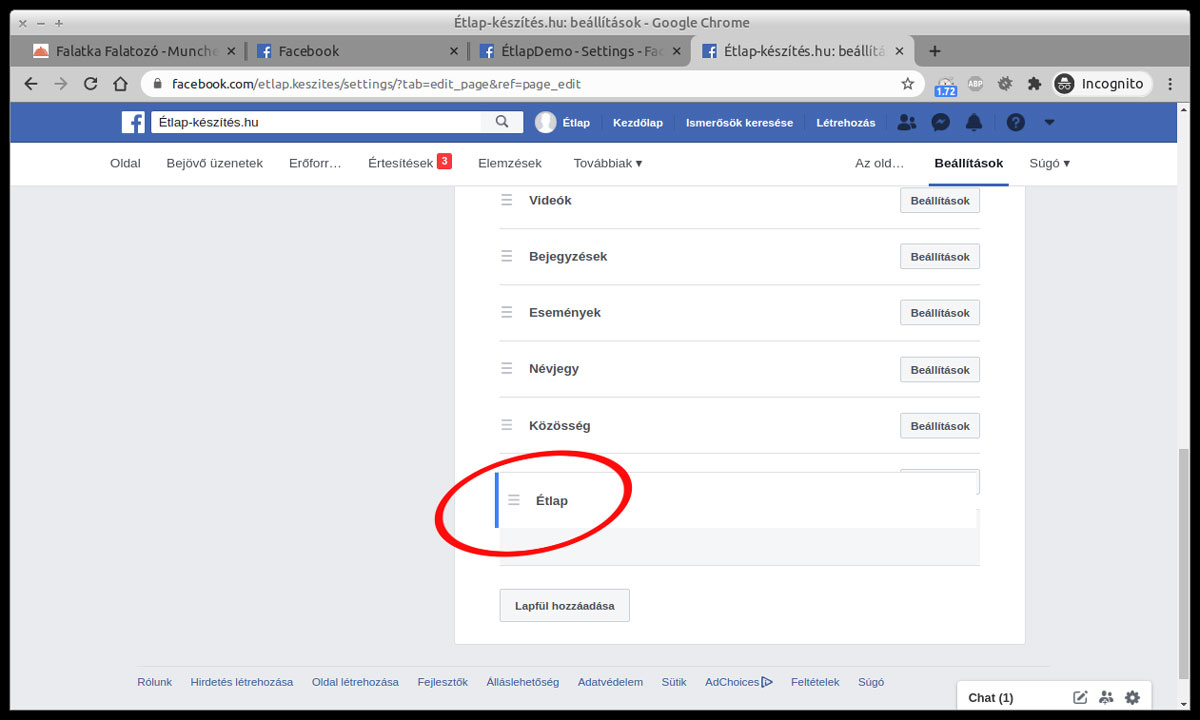Expand the account dropdown arrow in header
This screenshot has width=1200, height=720.
click(1049, 122)
